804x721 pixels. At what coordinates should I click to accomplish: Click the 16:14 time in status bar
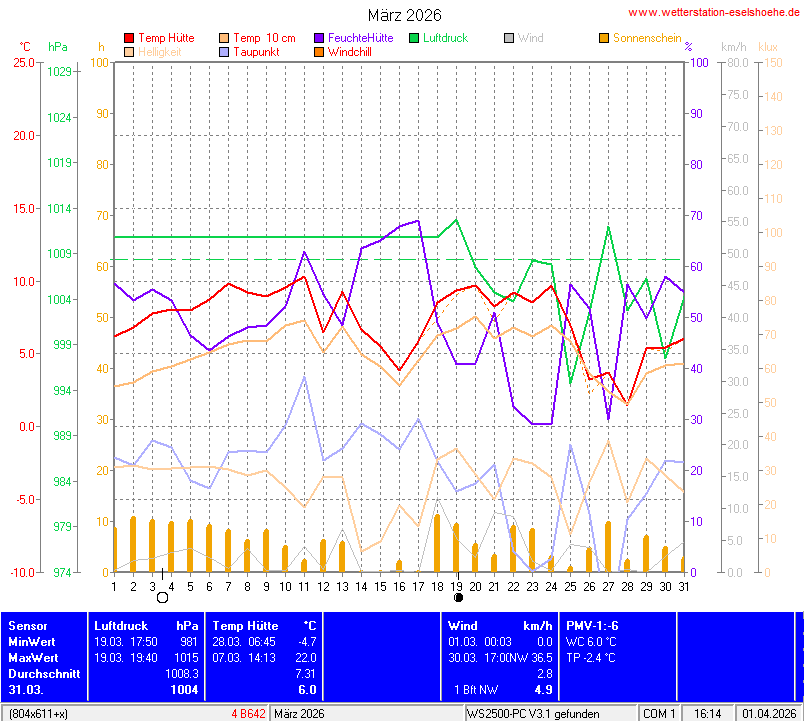tap(708, 714)
